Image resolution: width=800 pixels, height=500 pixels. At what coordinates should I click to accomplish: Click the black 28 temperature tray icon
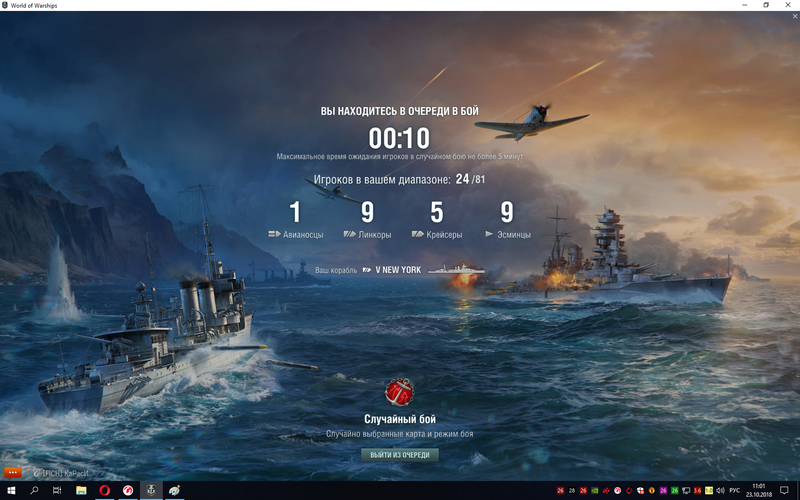(571, 490)
